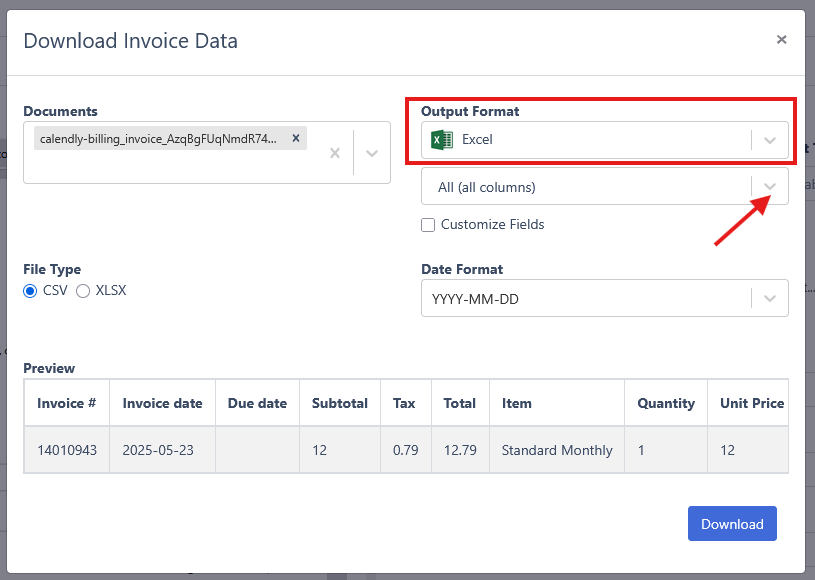This screenshot has width=815, height=580.
Task: Click the Invoice # column header
Action: pyautogui.click(x=67, y=403)
